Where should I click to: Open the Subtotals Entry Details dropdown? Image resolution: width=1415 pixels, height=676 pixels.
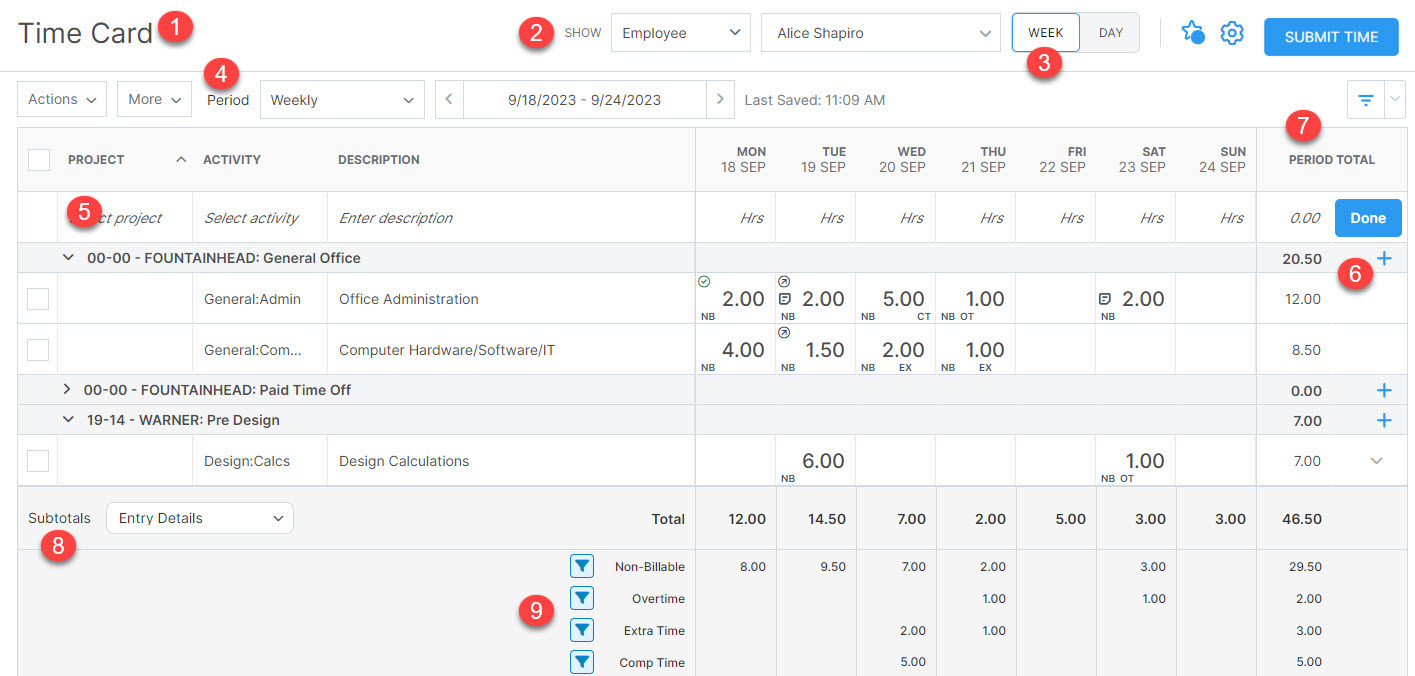click(200, 518)
